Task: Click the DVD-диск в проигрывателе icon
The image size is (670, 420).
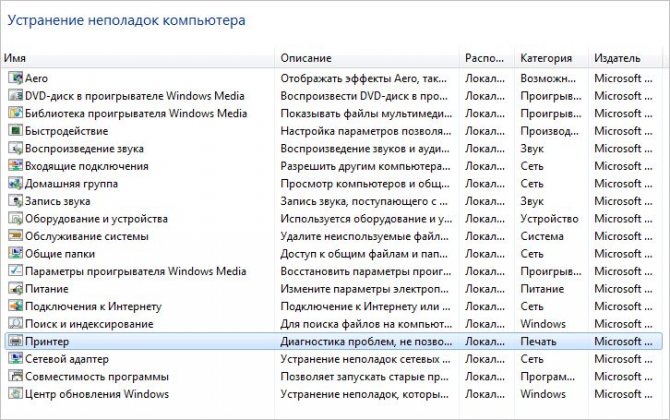Action: pos(15,95)
